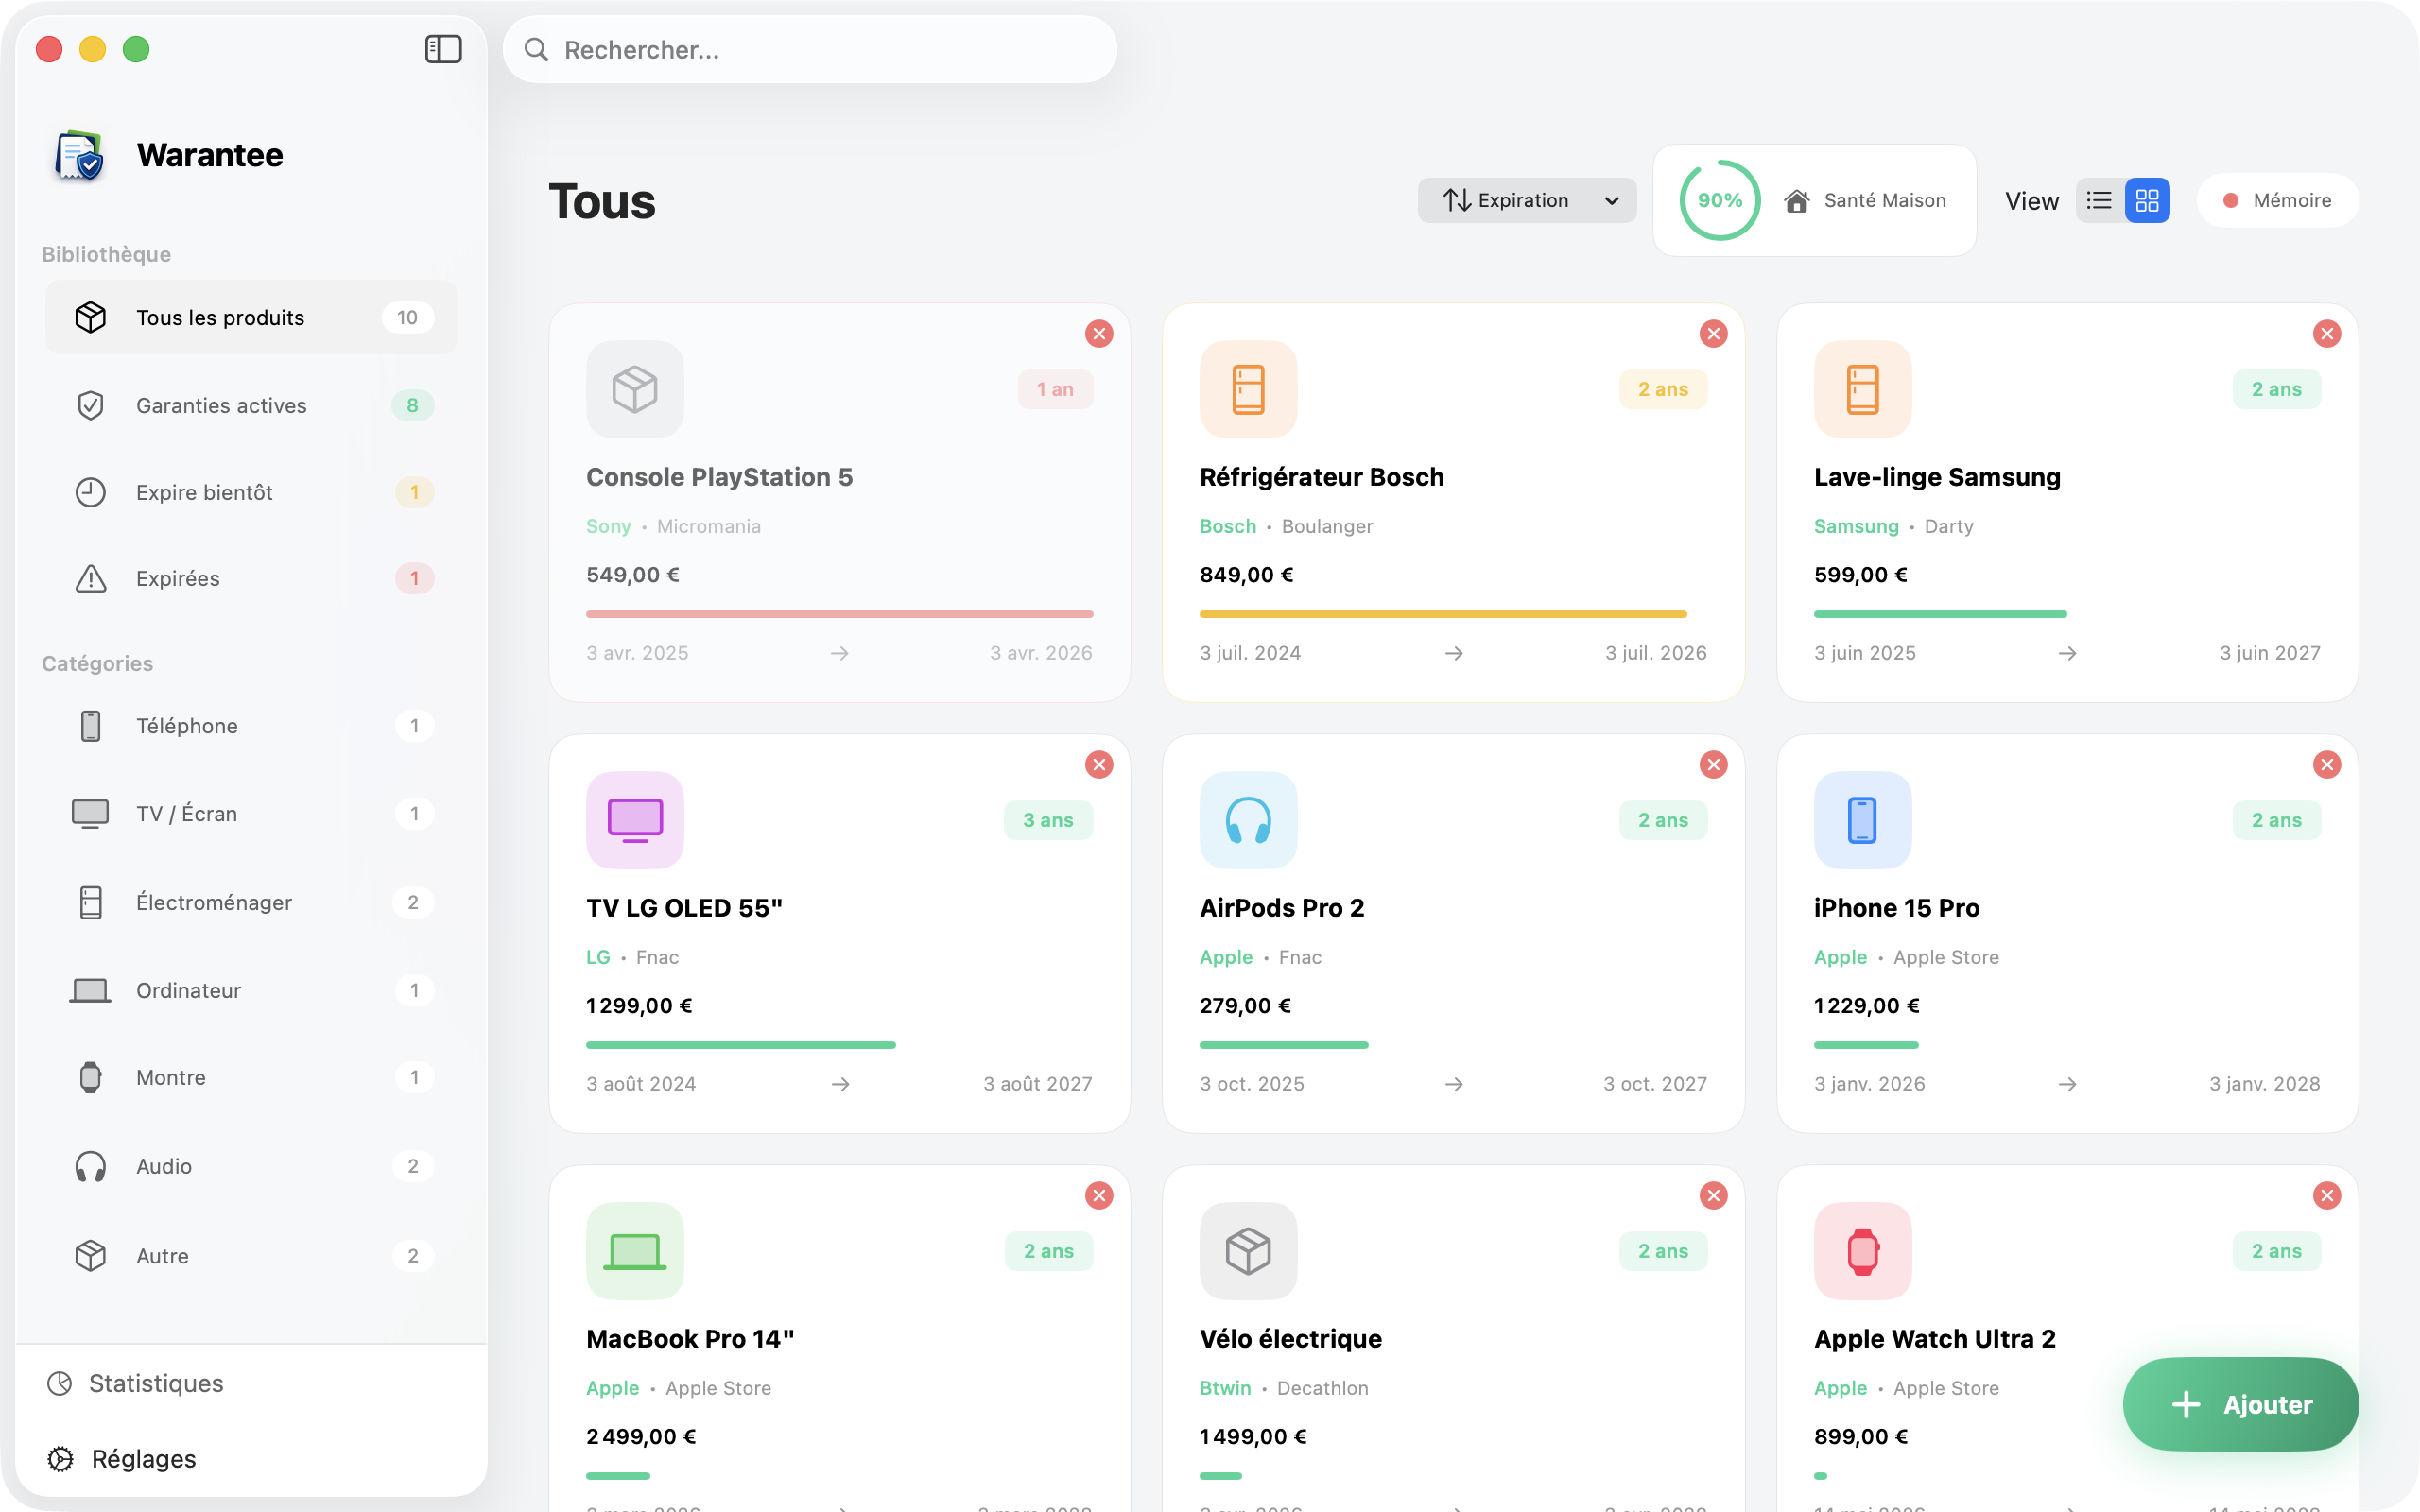The image size is (2420, 1512).
Task: Filter by Montre category
Action: (x=251, y=1077)
